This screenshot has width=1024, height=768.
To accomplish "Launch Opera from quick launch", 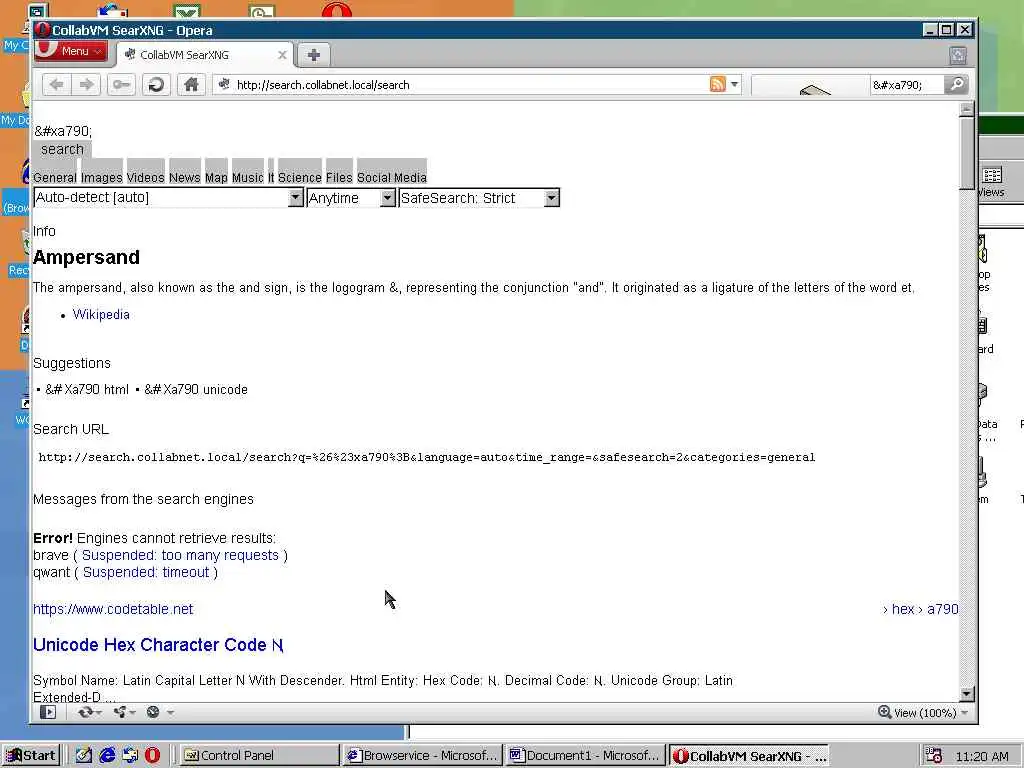I will point(152,756).
